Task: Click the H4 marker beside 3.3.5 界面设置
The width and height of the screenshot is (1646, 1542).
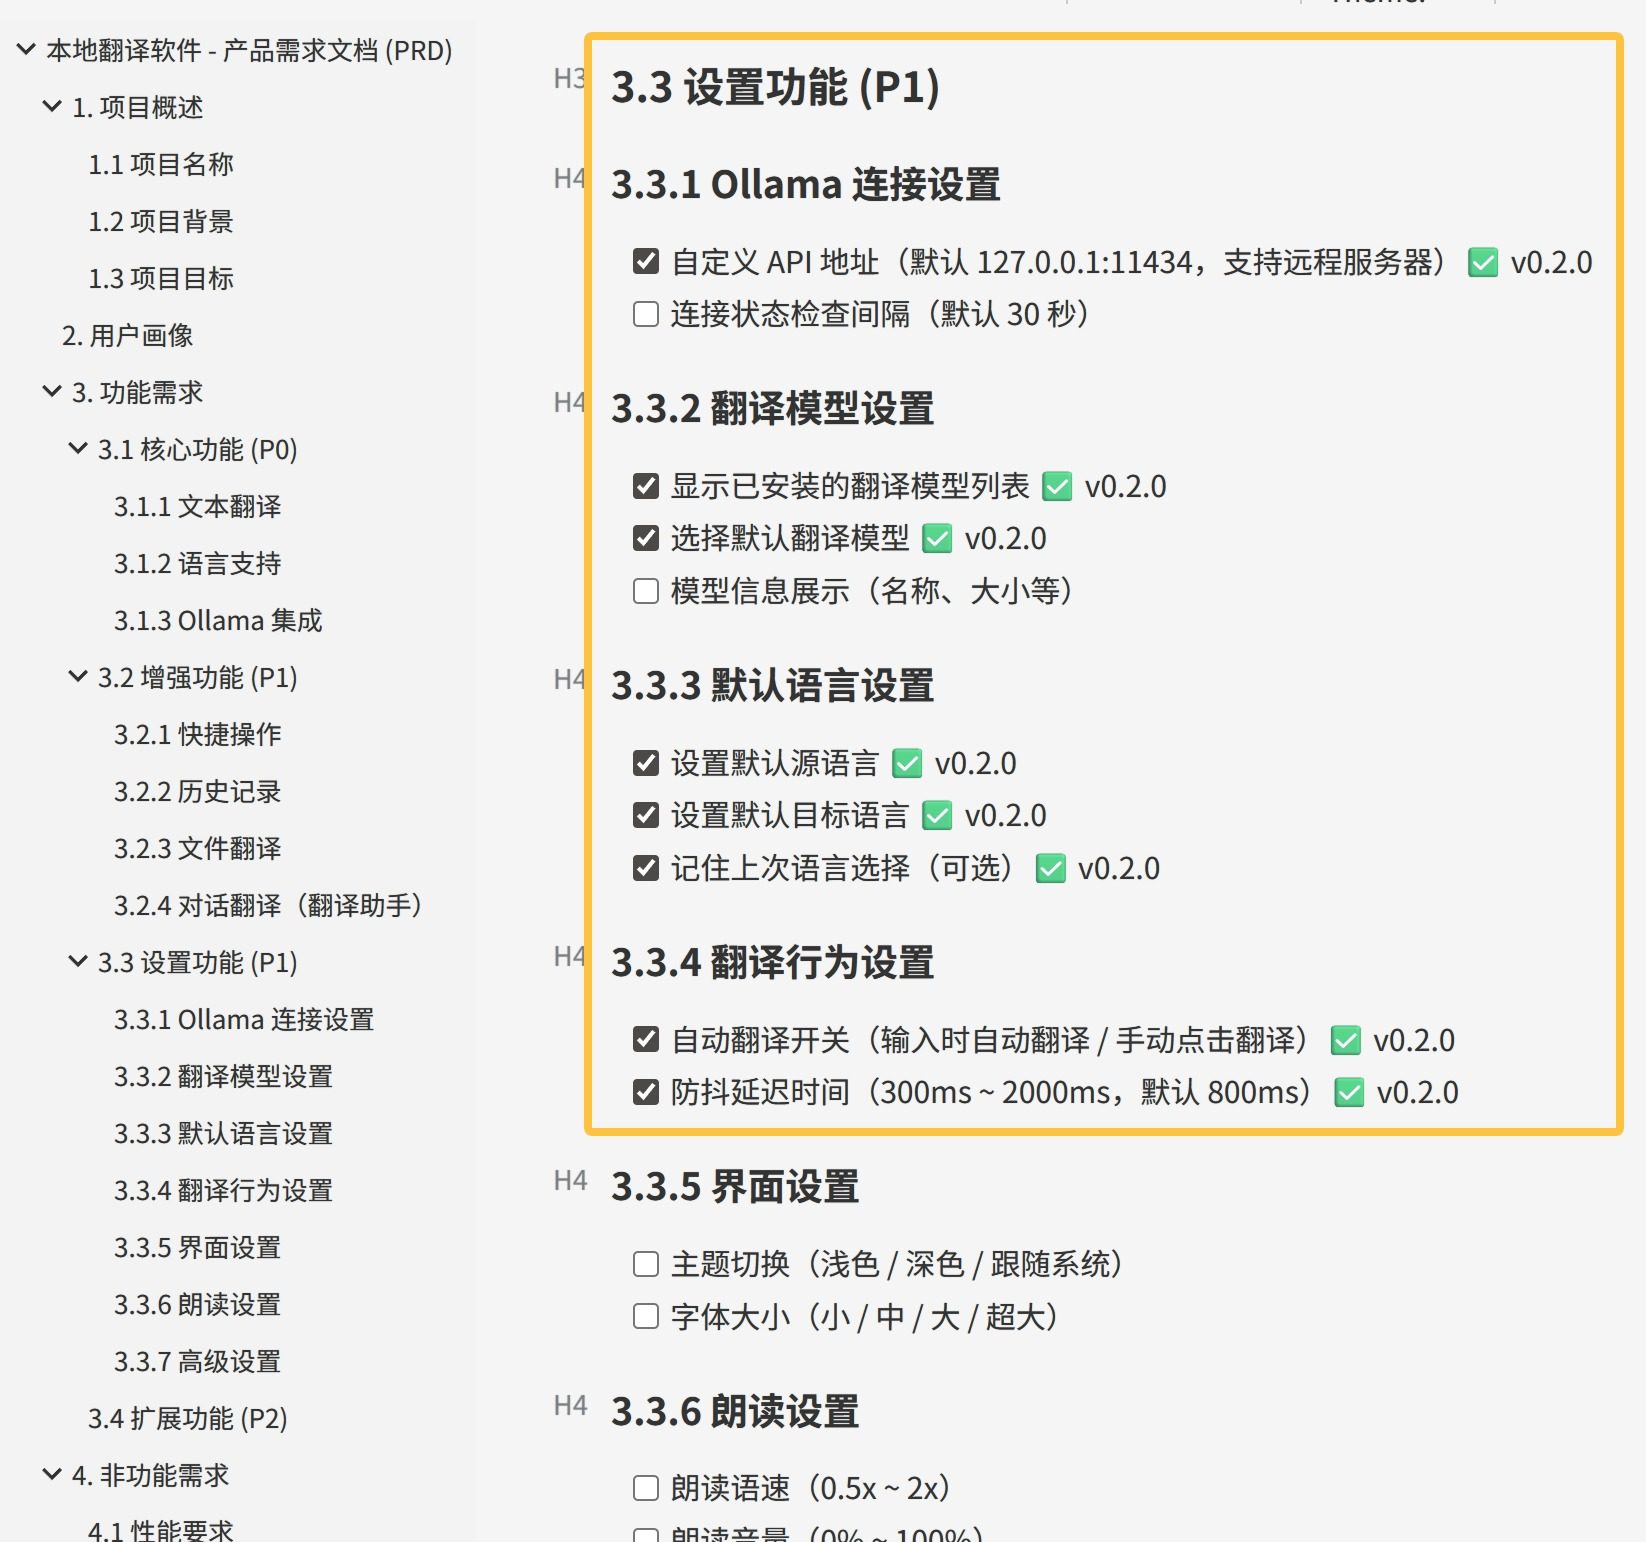Action: (x=570, y=1181)
